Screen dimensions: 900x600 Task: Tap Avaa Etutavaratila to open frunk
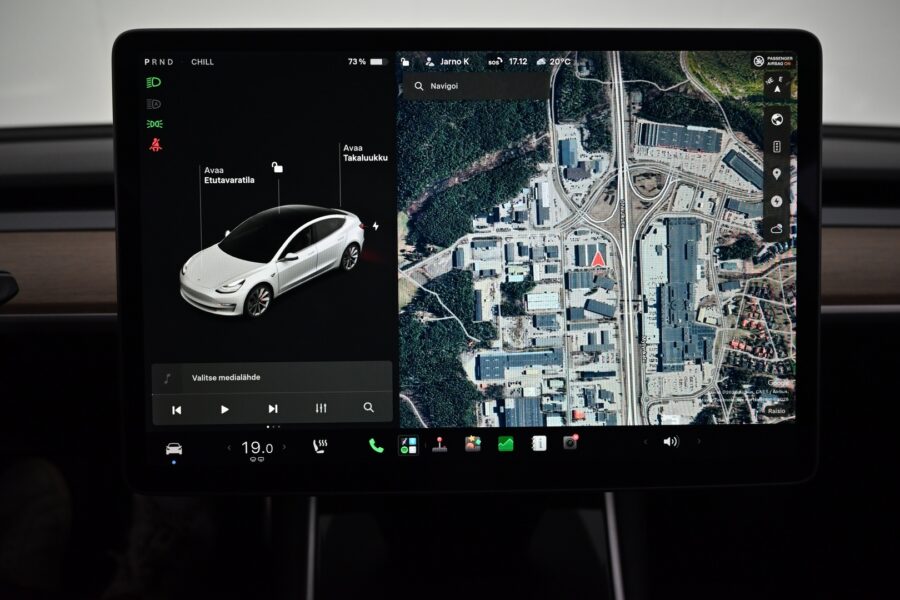coord(229,175)
